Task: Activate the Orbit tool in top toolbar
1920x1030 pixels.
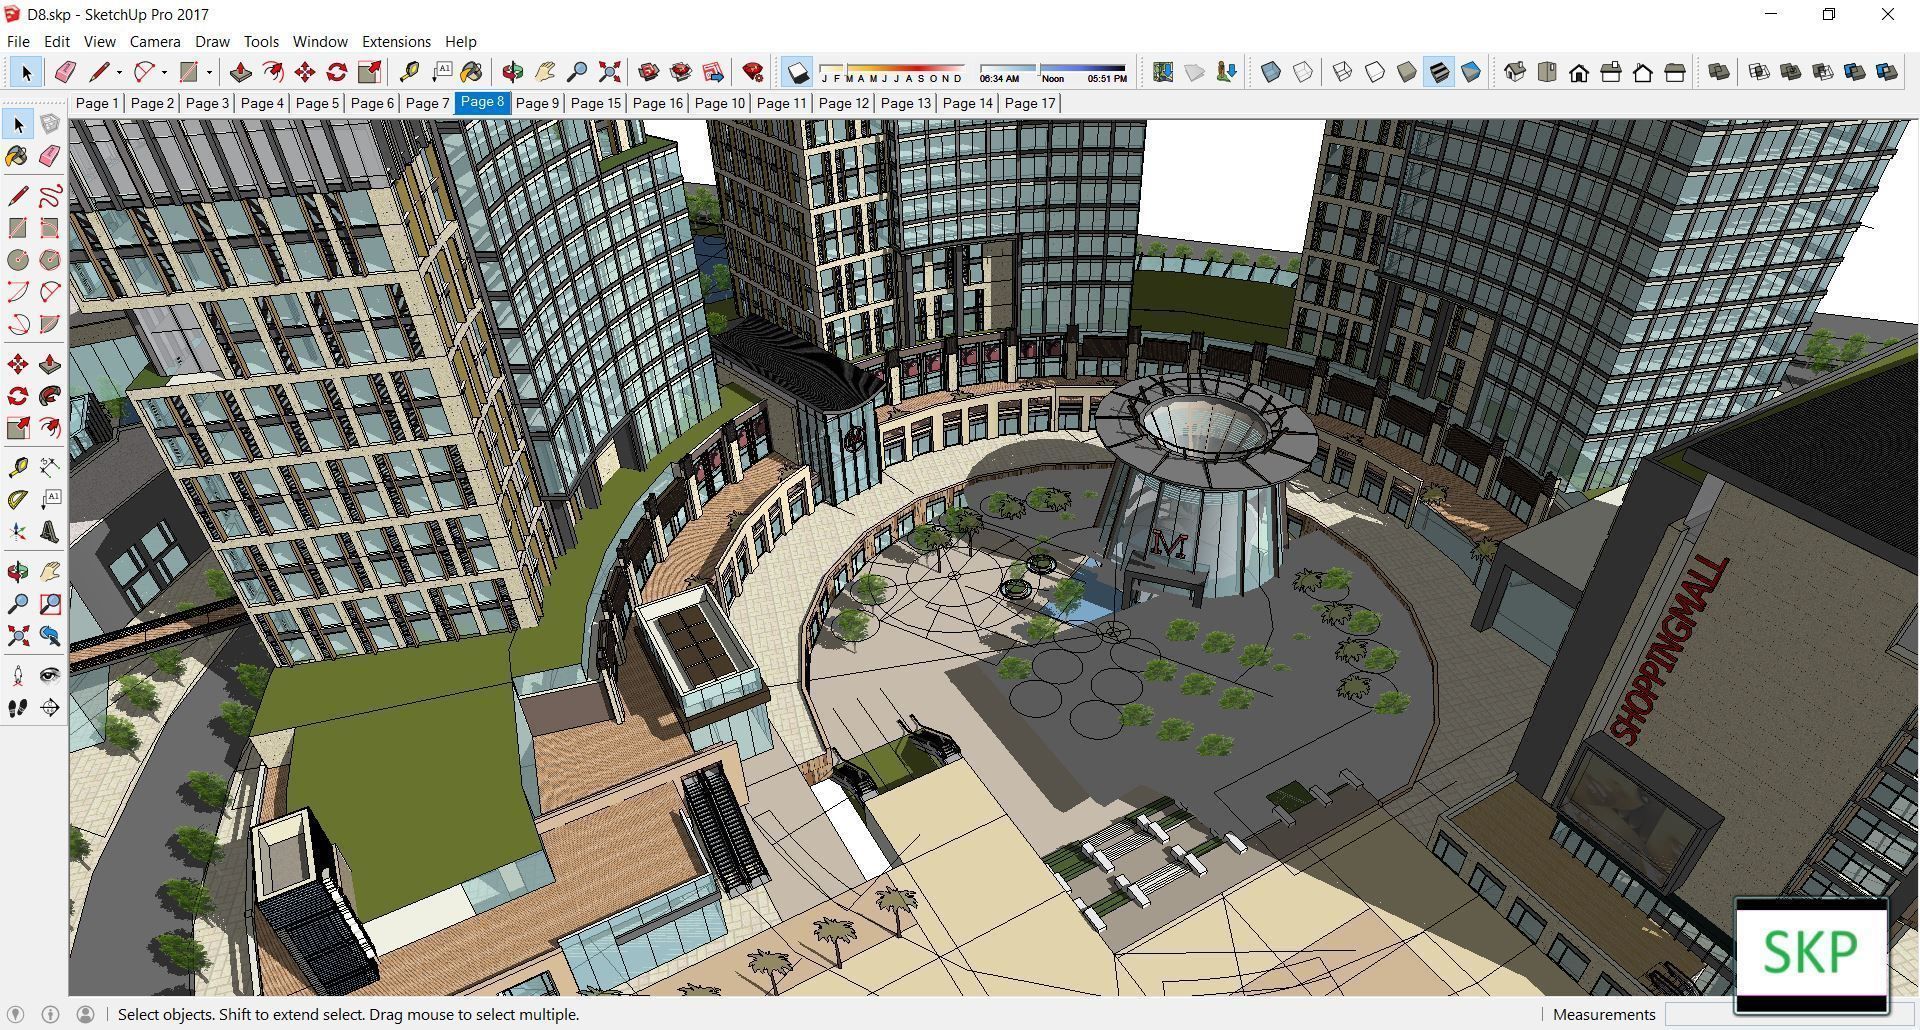Action: pyautogui.click(x=513, y=72)
